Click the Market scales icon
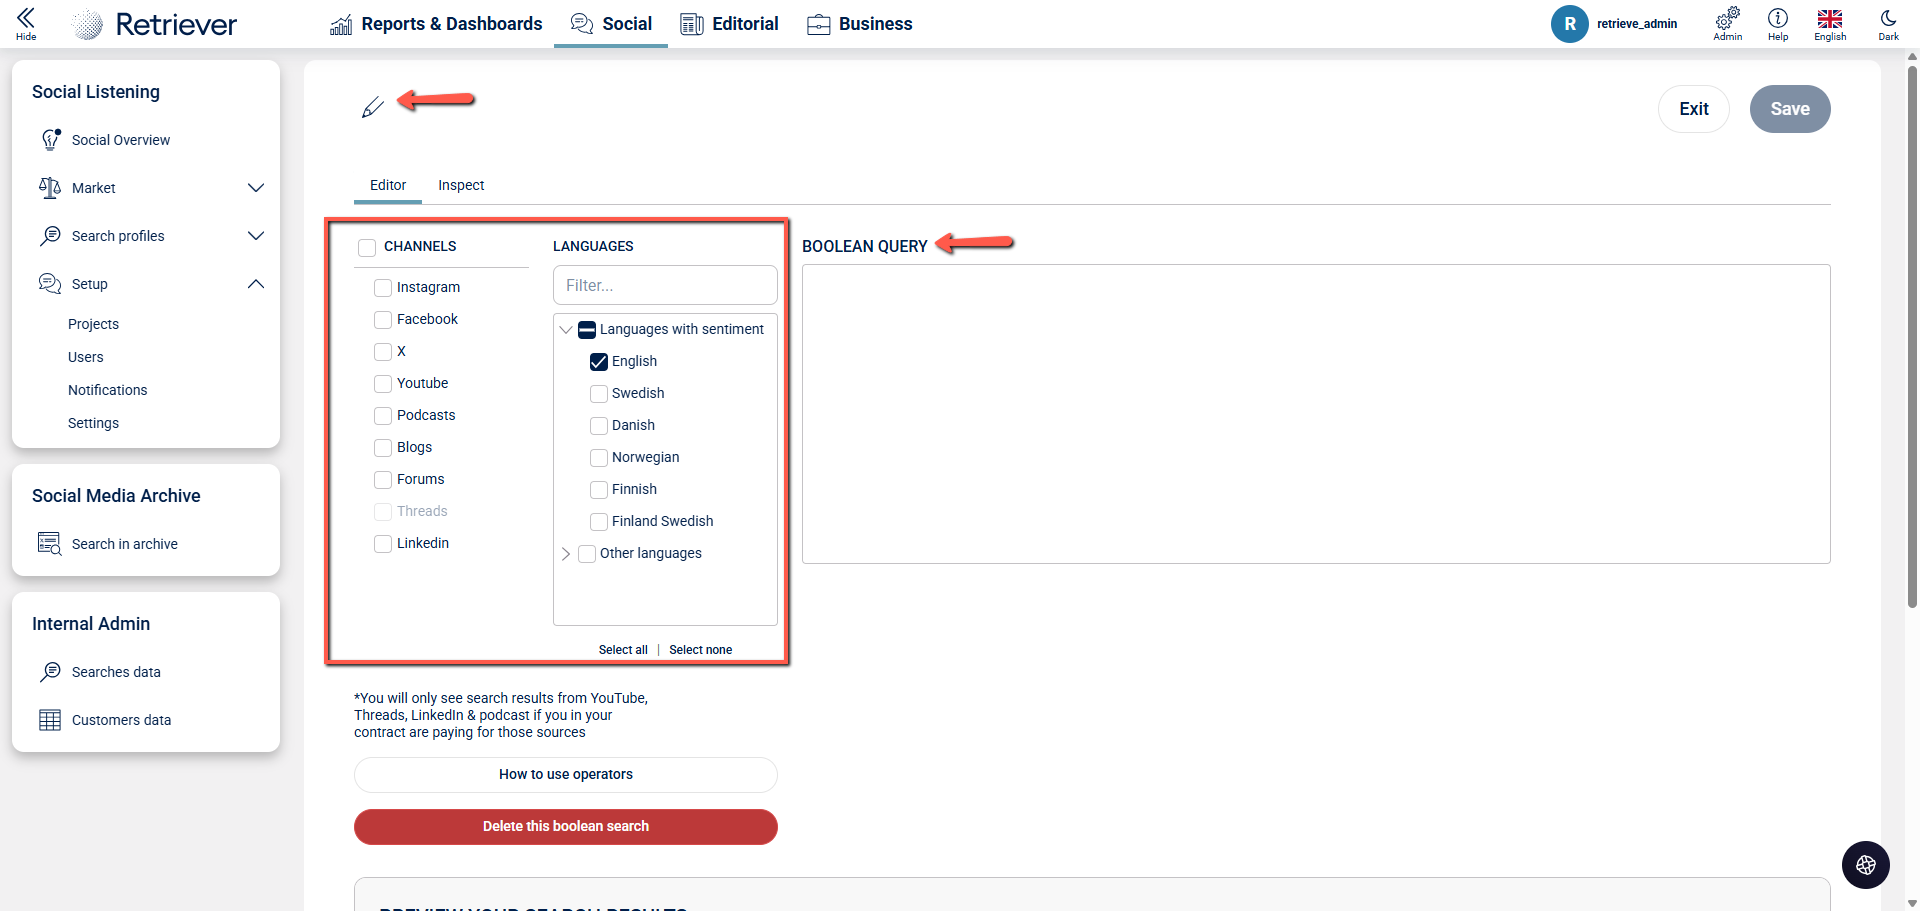The height and width of the screenshot is (911, 1920). coord(50,188)
